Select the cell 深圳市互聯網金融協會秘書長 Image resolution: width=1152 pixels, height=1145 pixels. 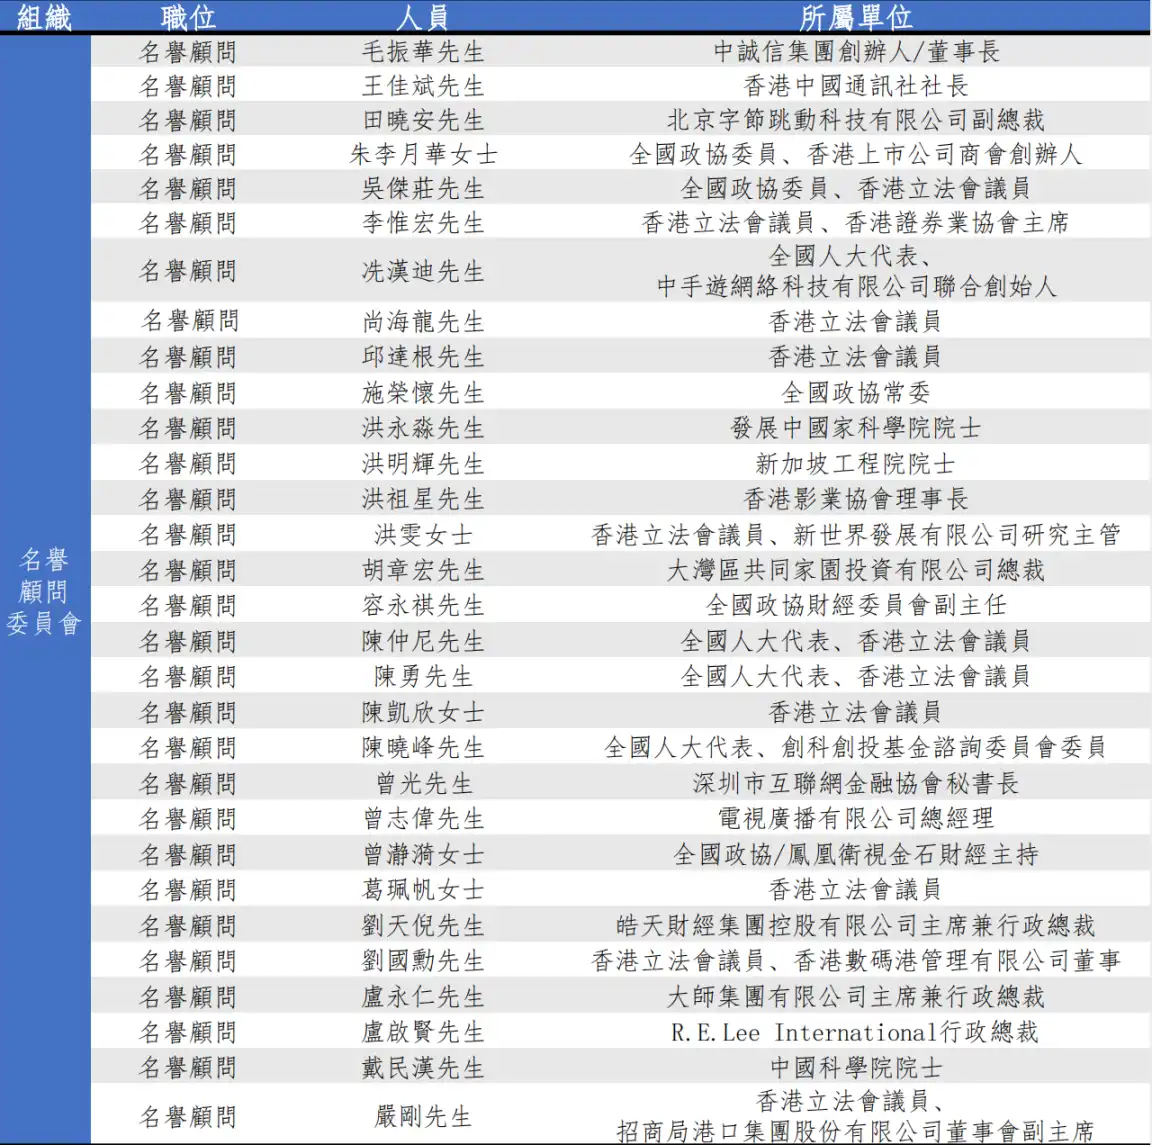coord(857,783)
